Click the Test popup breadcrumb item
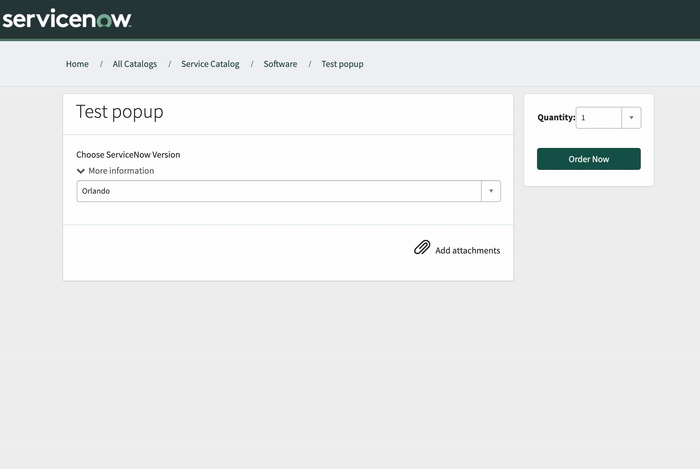Image resolution: width=700 pixels, height=469 pixels. click(342, 64)
